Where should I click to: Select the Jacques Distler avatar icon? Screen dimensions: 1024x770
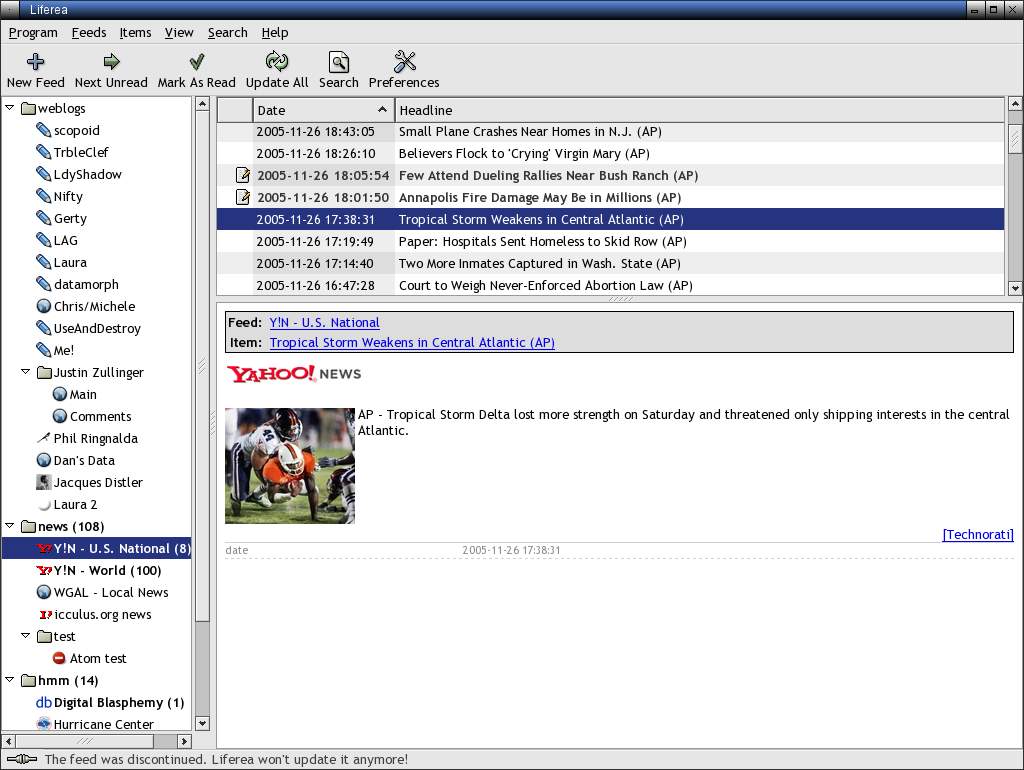pyautogui.click(x=44, y=482)
